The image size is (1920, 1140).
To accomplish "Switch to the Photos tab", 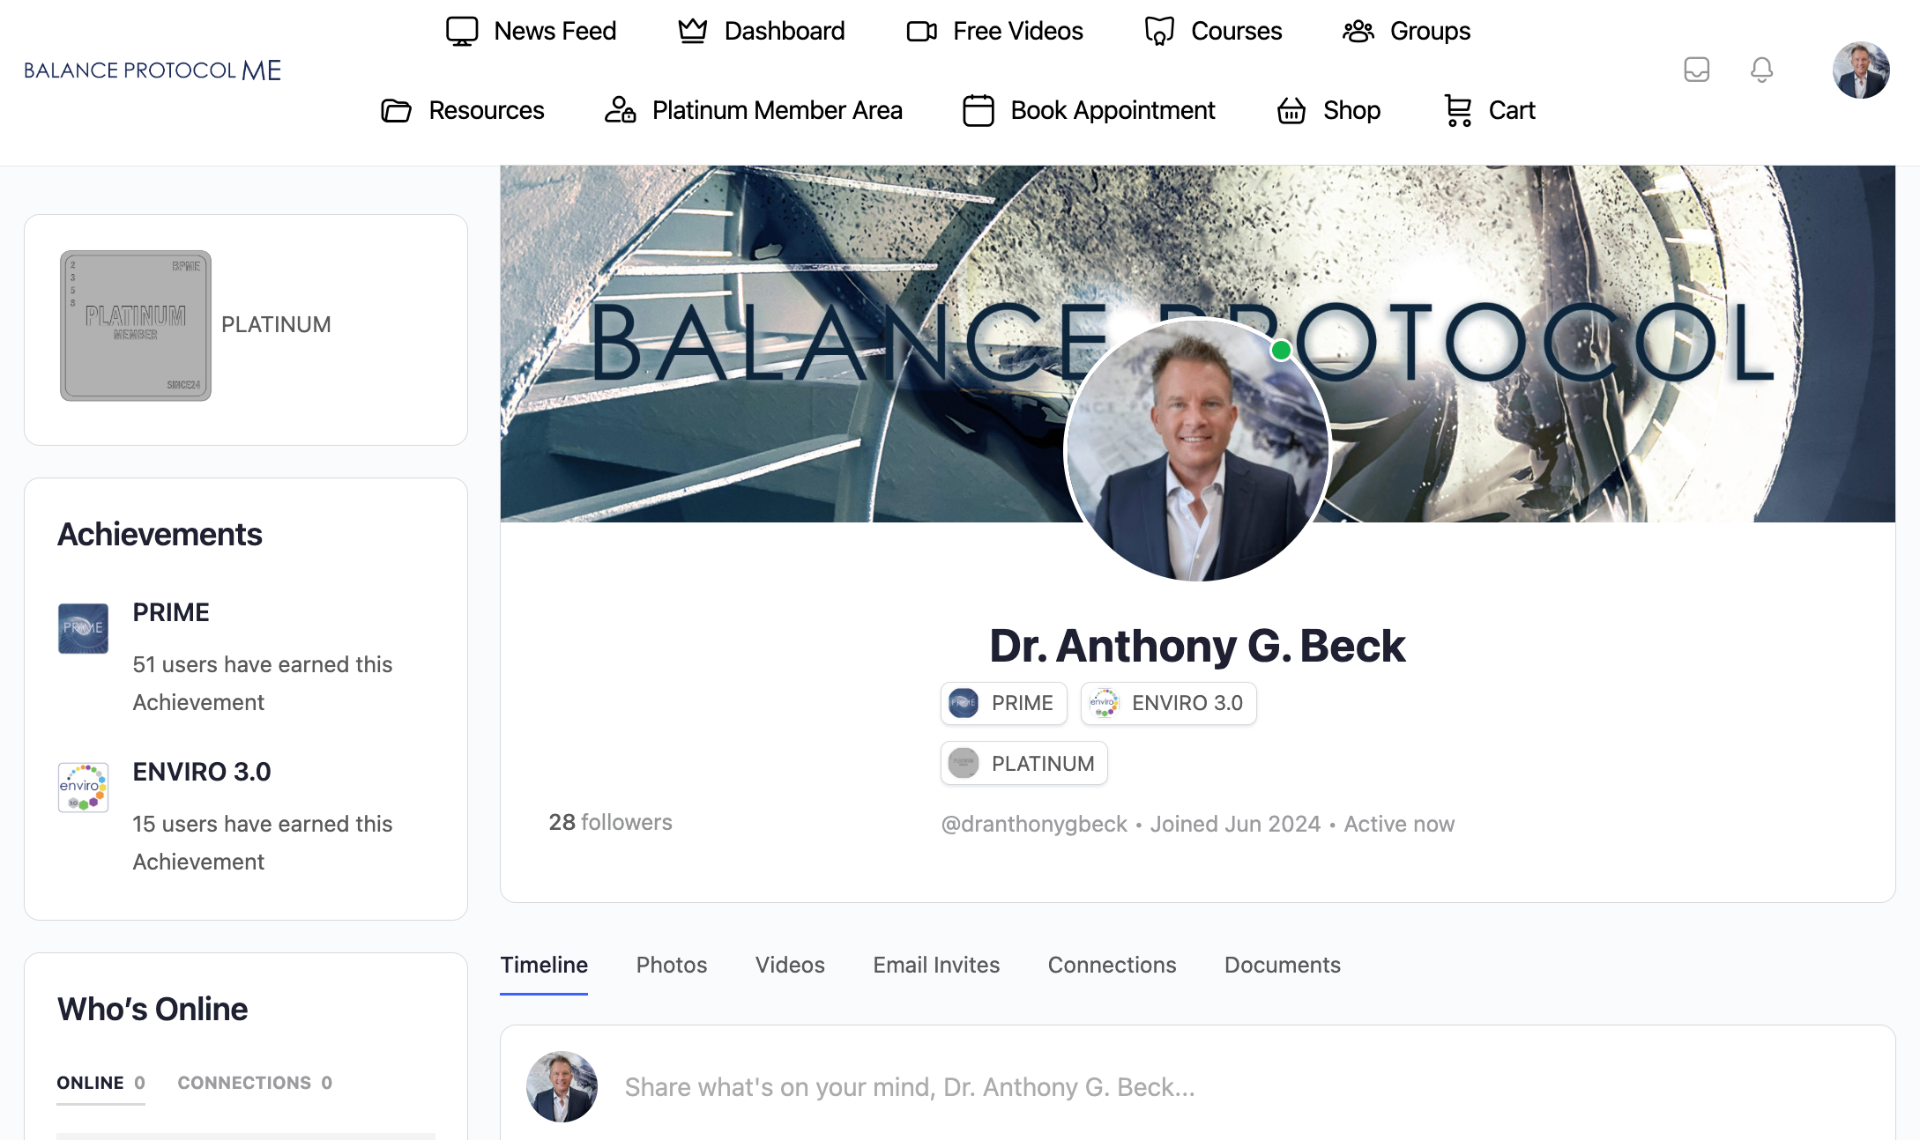I will click(671, 965).
